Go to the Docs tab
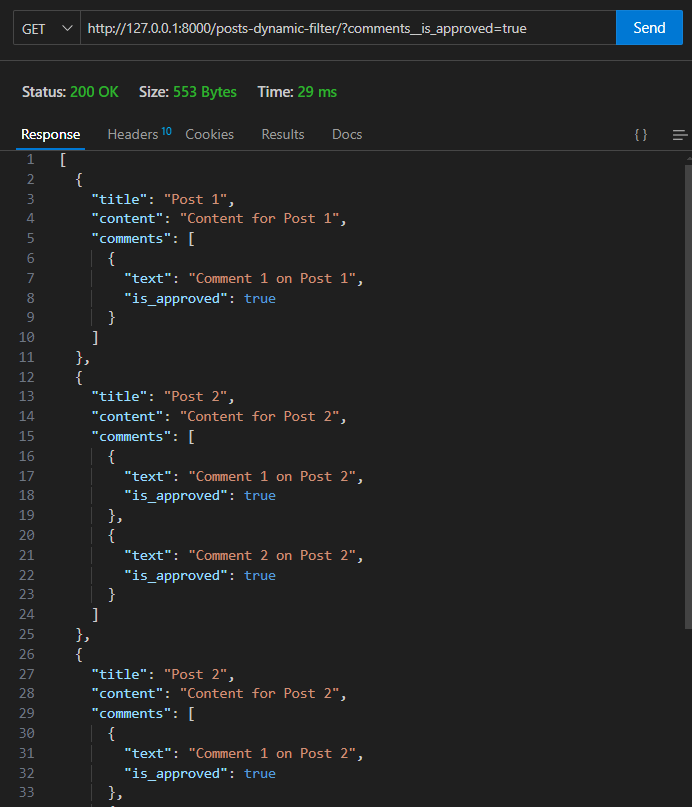692x807 pixels. tap(347, 134)
